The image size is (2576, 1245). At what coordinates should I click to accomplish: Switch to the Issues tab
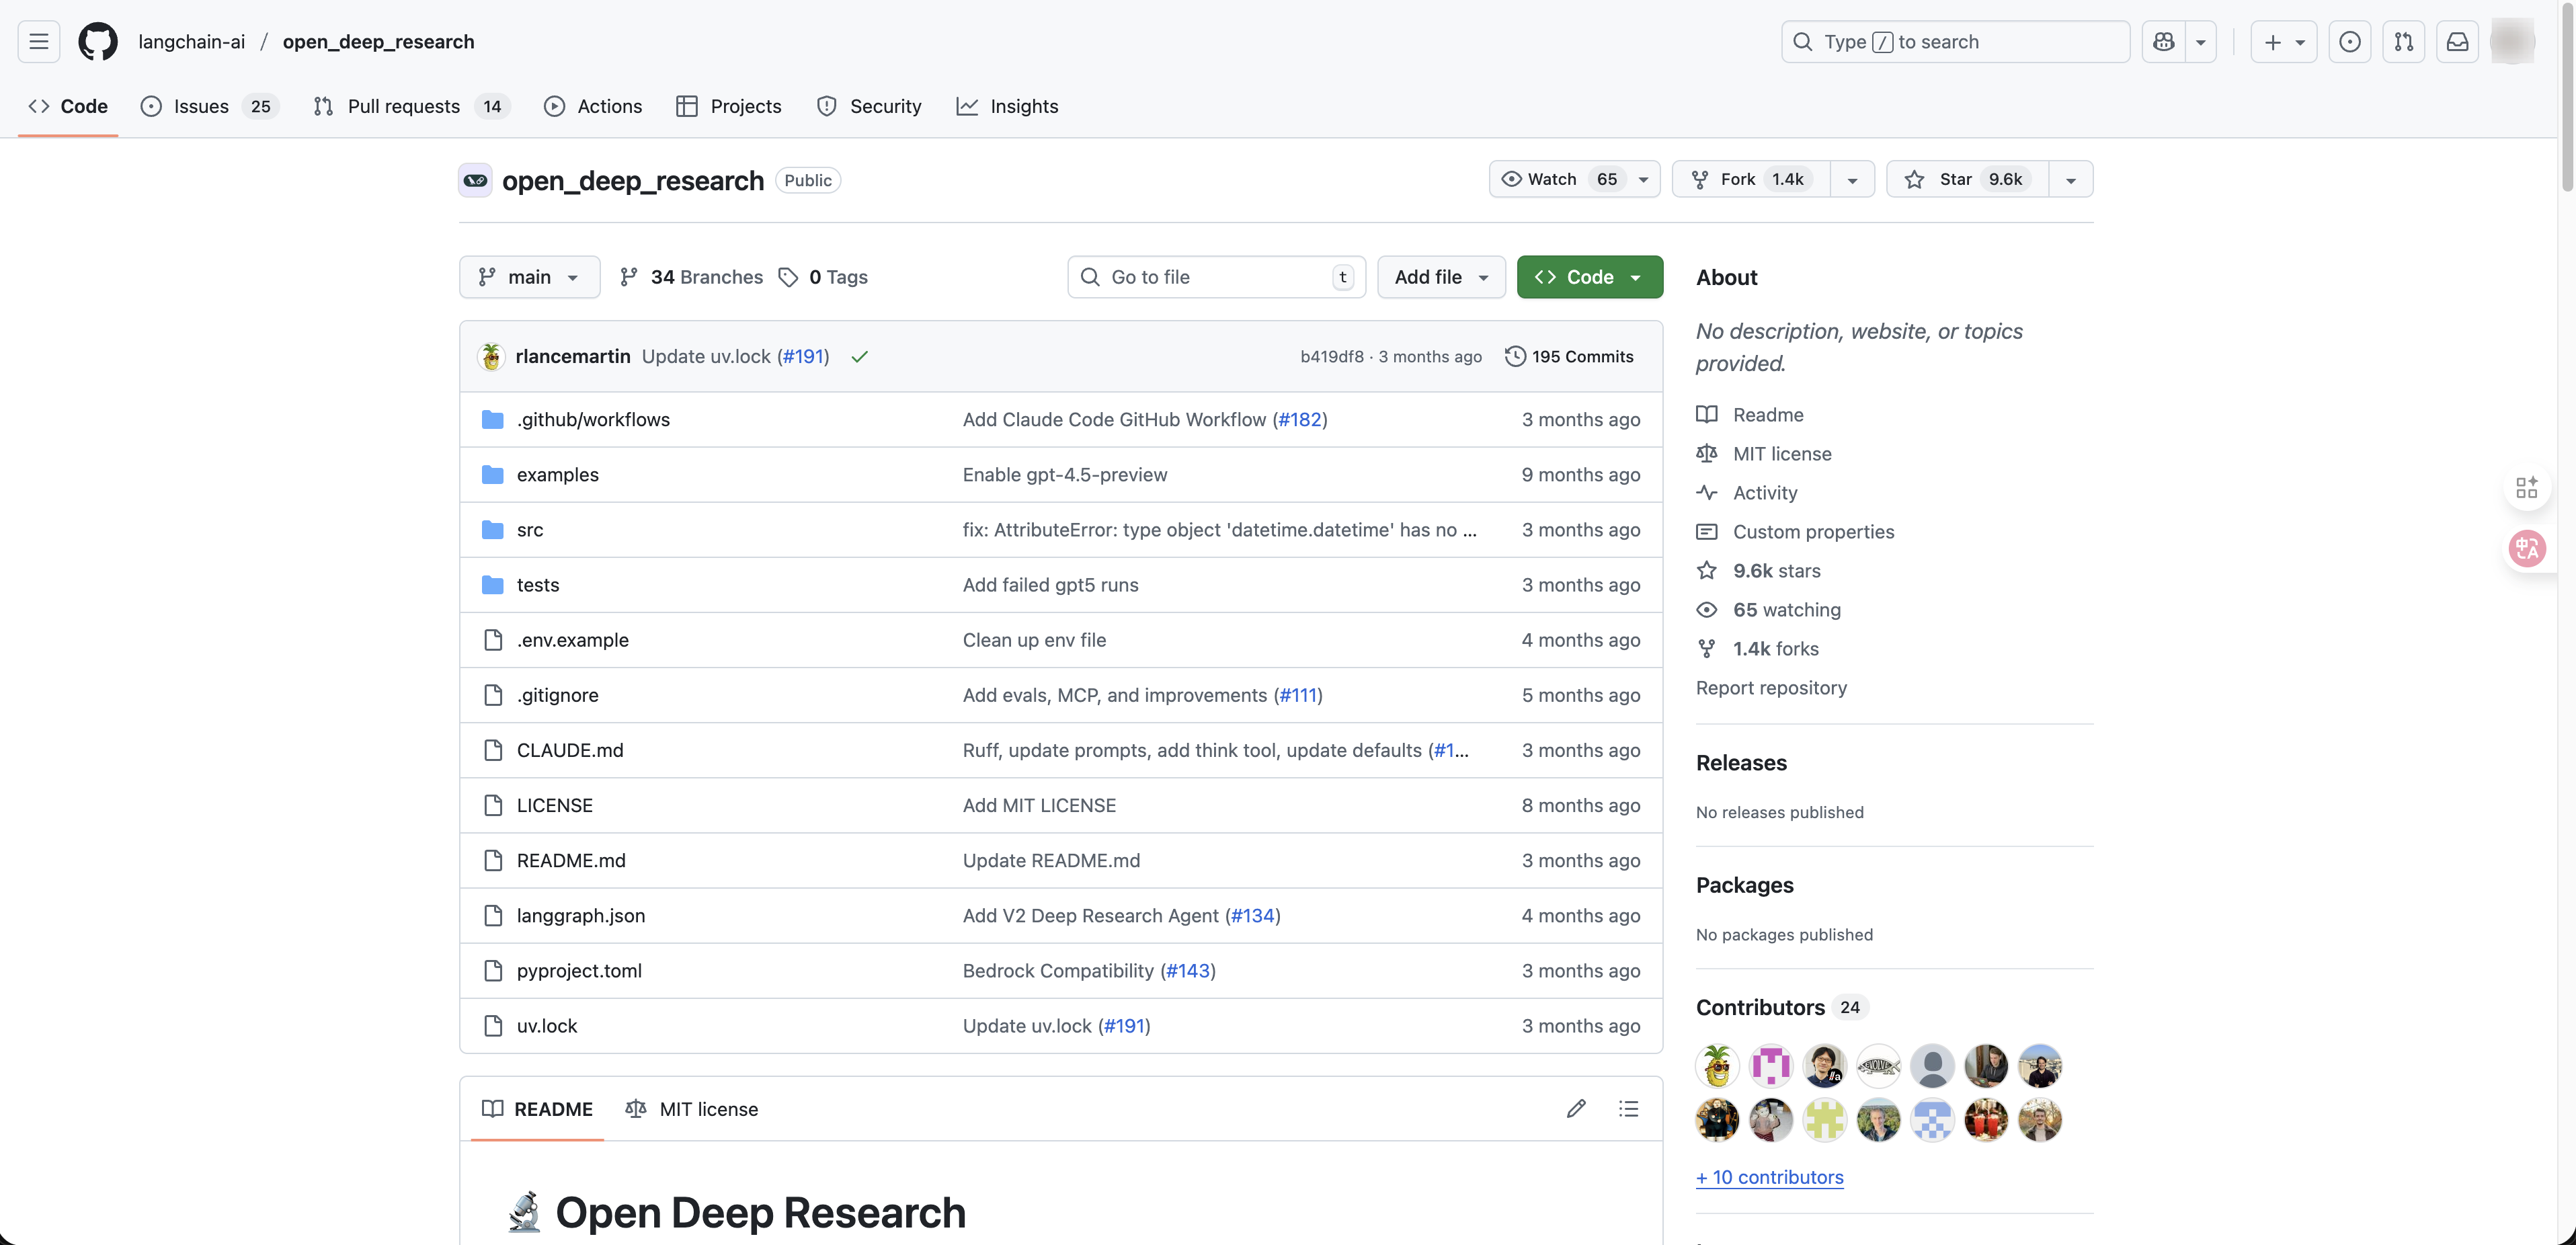pyautogui.click(x=209, y=106)
